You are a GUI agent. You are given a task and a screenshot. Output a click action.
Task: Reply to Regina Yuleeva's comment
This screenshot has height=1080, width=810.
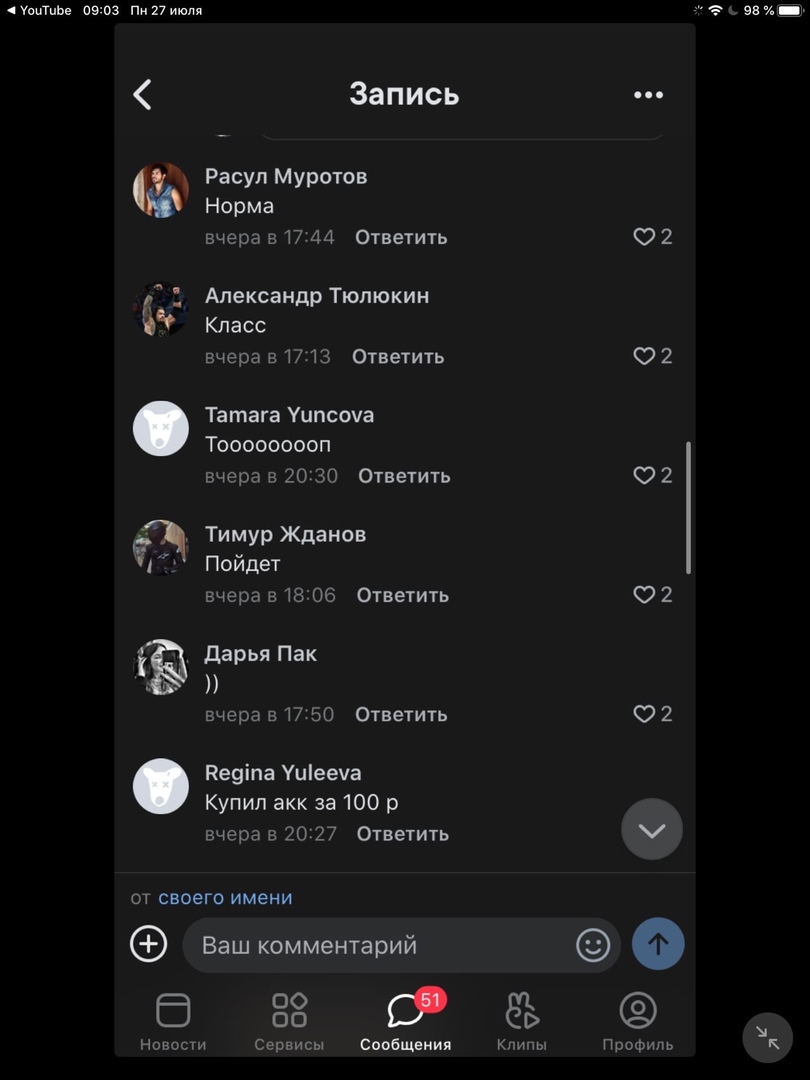(403, 834)
